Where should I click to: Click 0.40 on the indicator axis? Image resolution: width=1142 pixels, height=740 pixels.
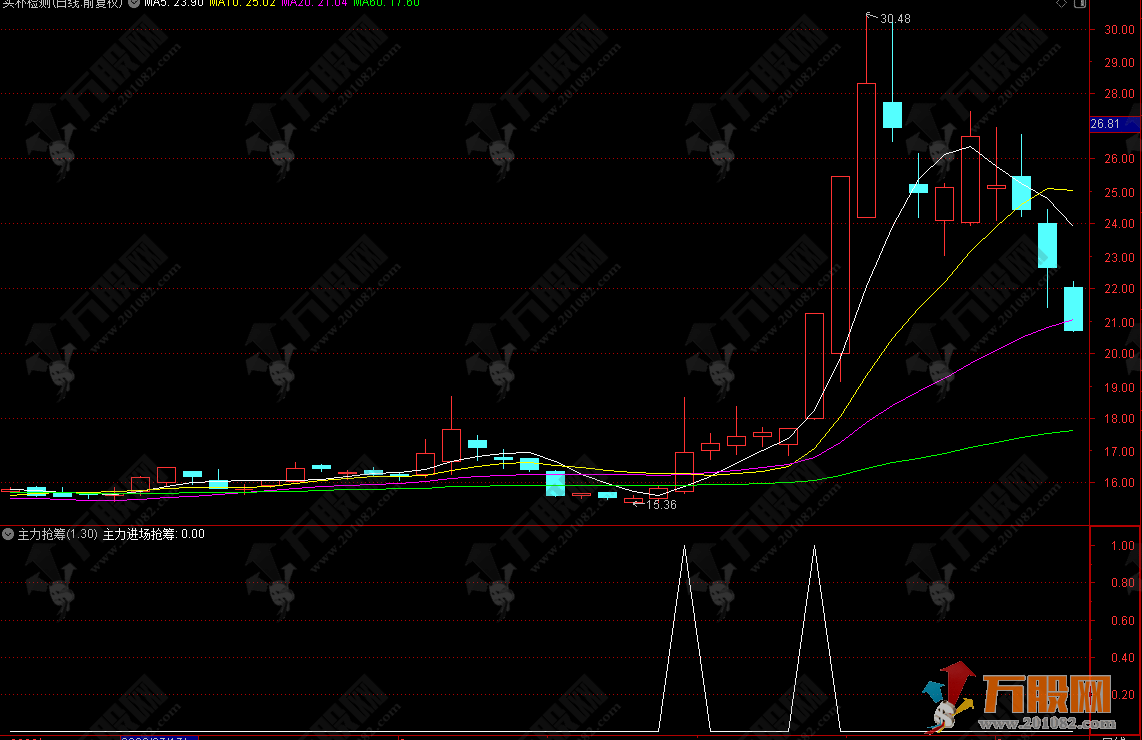click(1123, 658)
